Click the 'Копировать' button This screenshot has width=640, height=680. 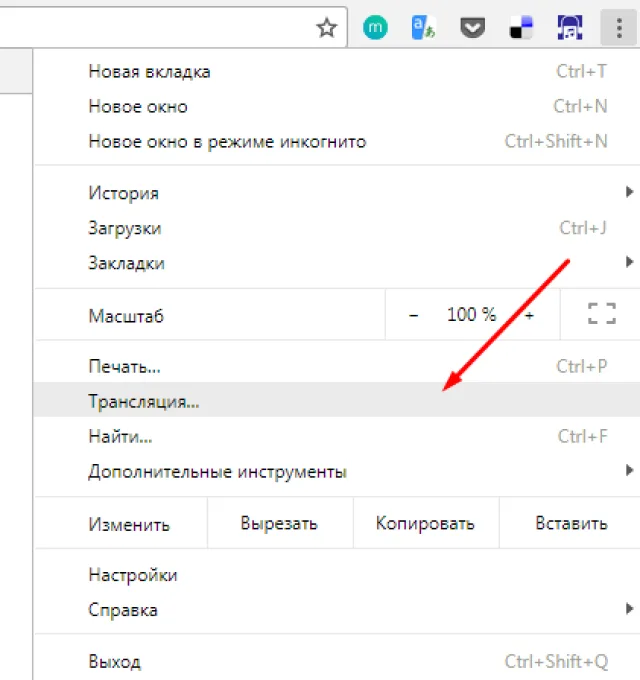click(425, 523)
